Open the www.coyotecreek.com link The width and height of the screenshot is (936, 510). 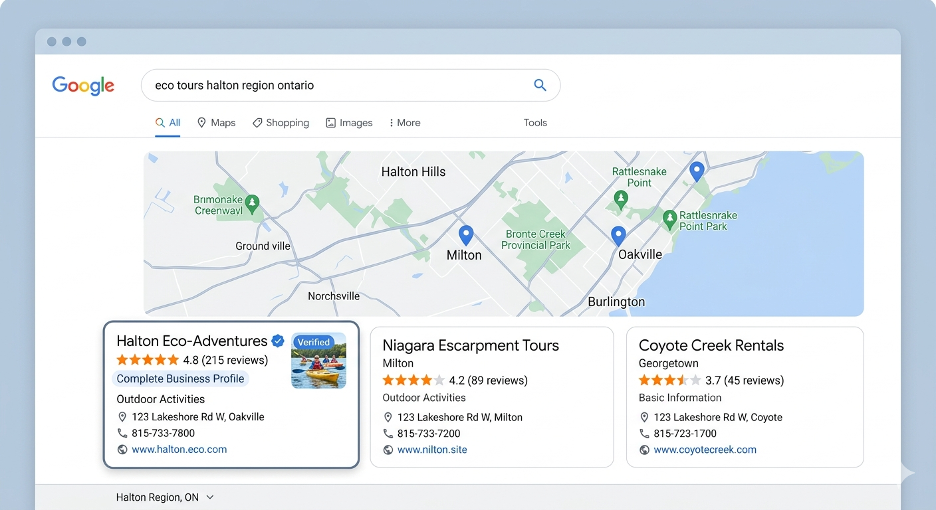point(705,450)
